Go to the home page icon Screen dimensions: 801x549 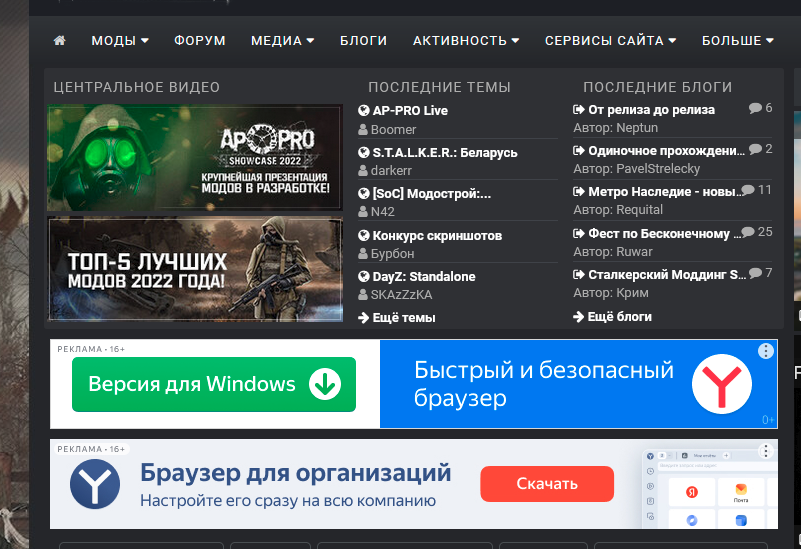click(x=59, y=40)
